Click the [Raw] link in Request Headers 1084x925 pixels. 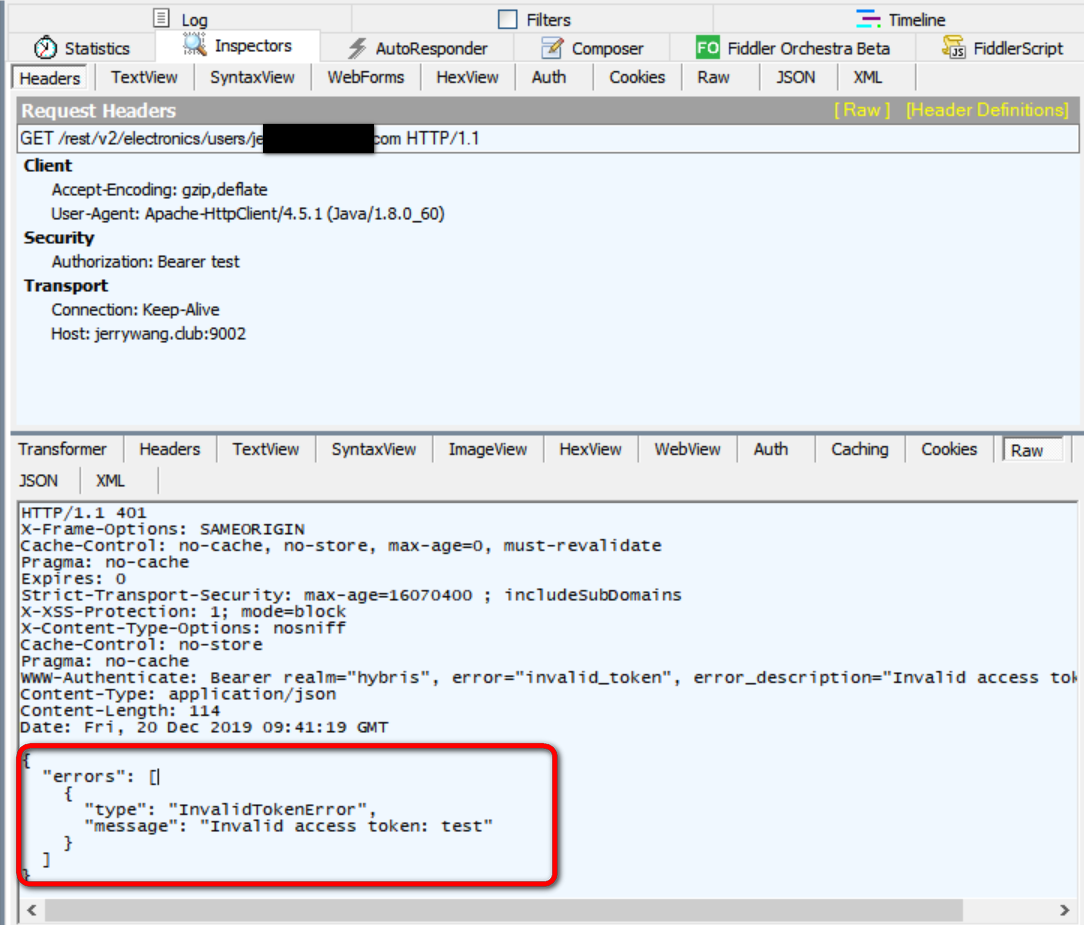(861, 110)
